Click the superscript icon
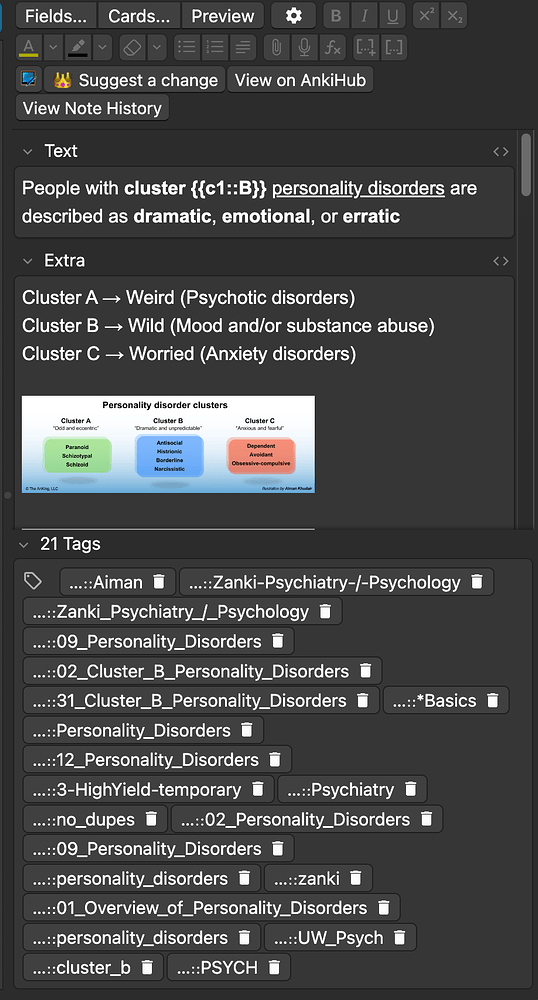The image size is (538, 1000). [x=426, y=16]
